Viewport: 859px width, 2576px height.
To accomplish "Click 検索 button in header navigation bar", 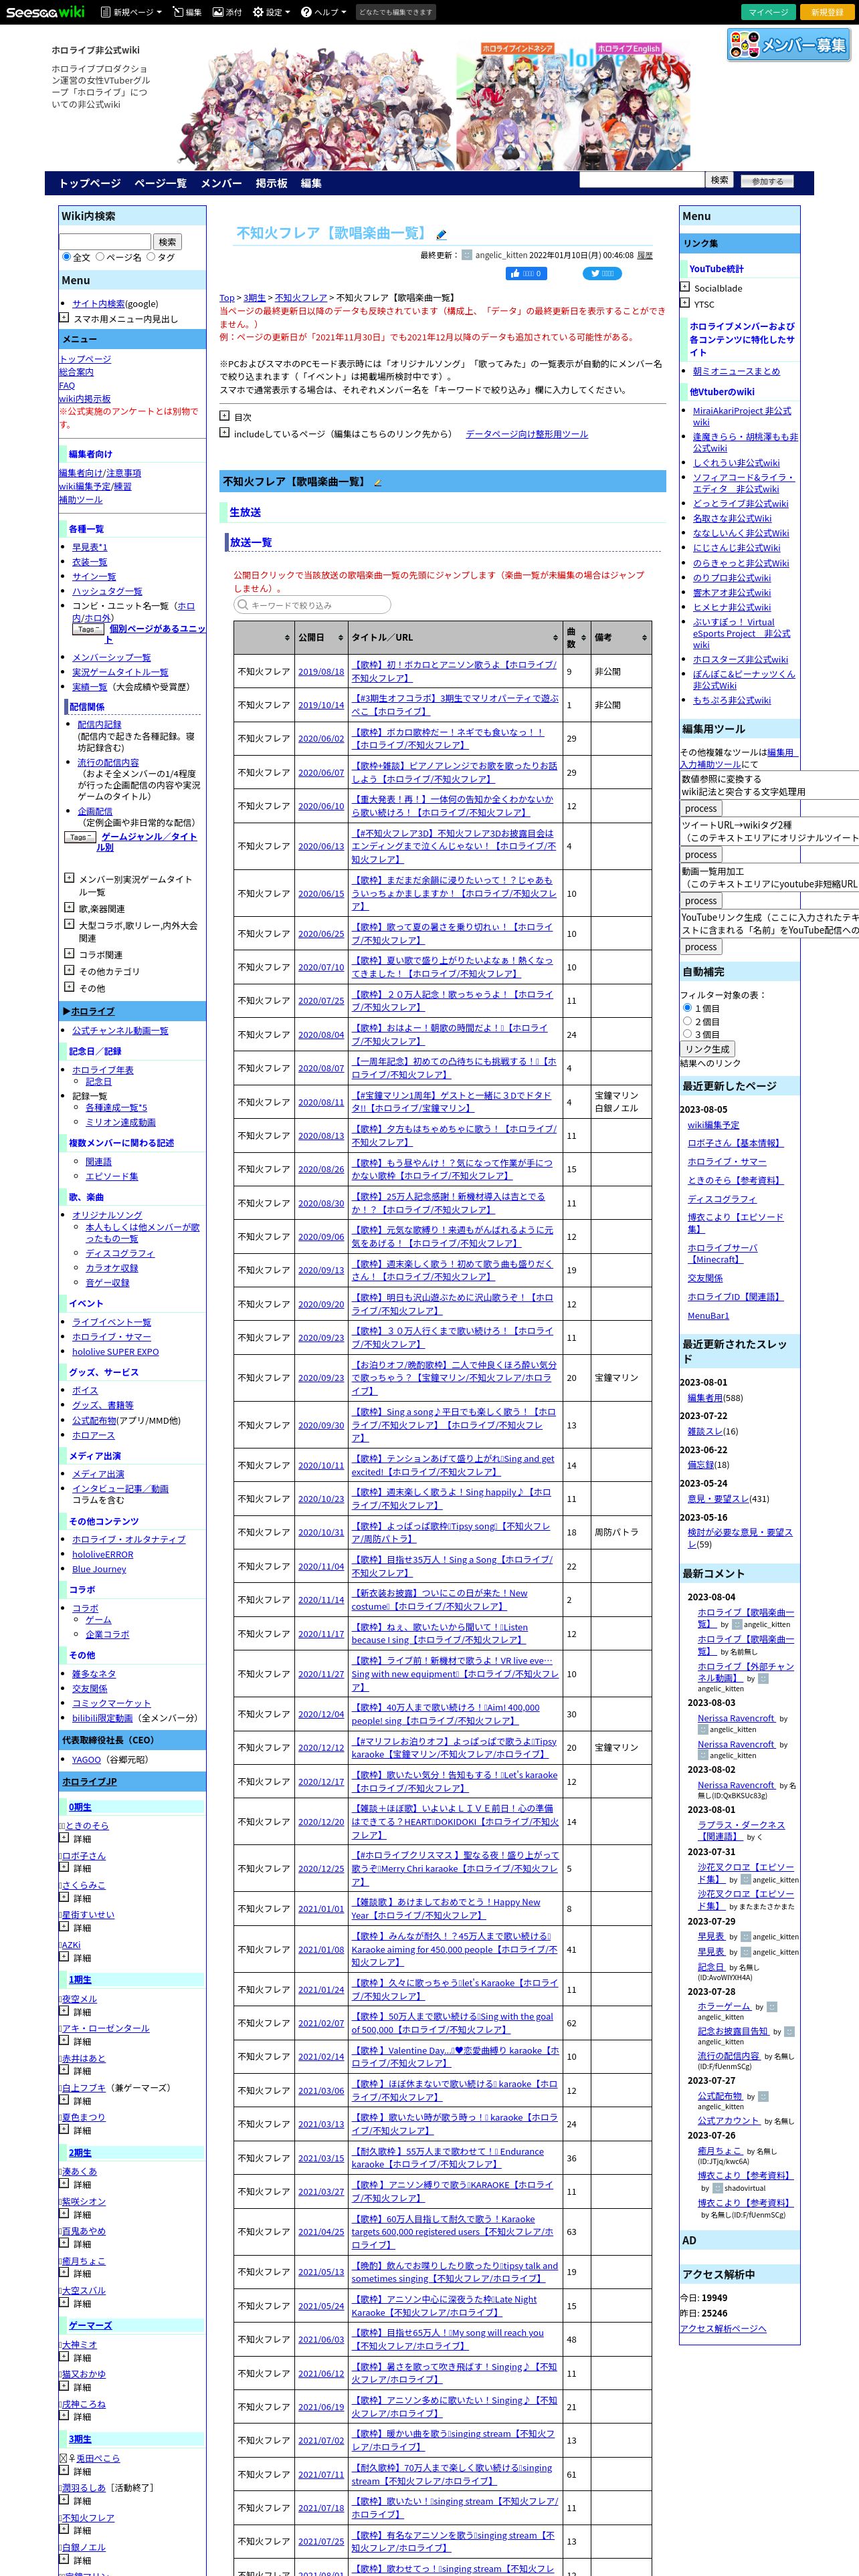I will tap(719, 180).
